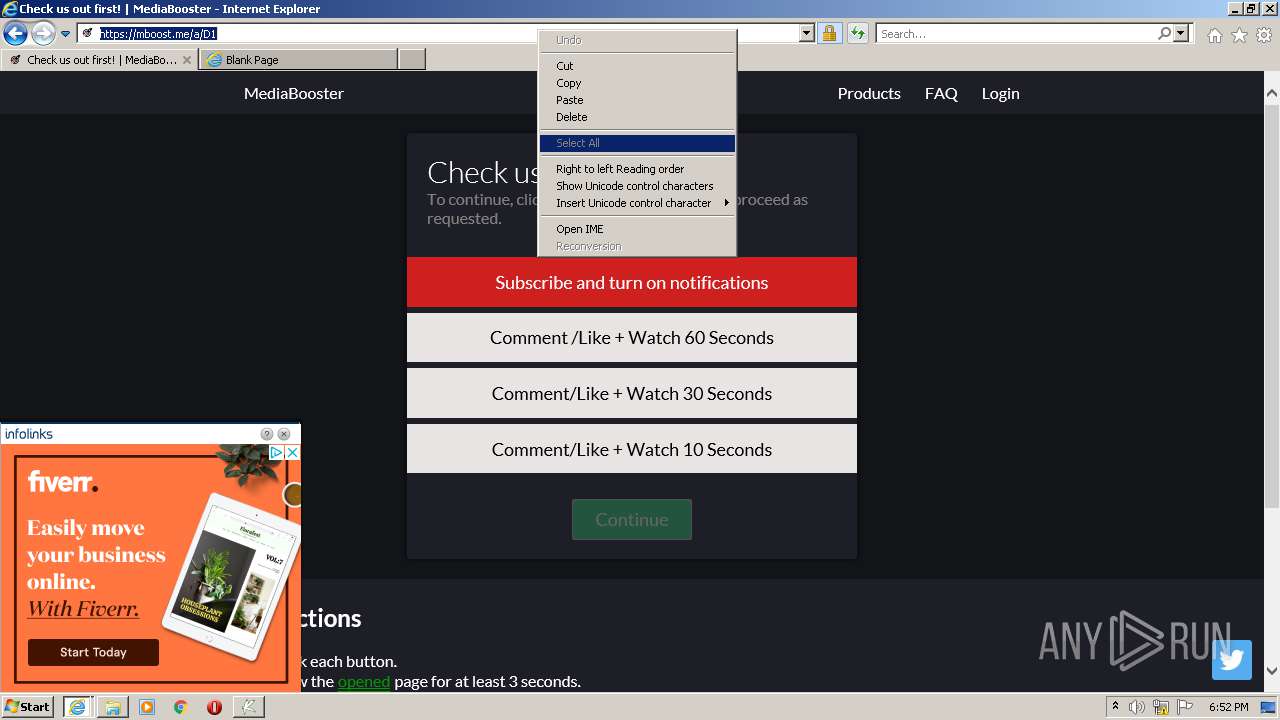Click the browser Back arrow button
Viewport: 1280px width, 720px height.
coord(15,34)
